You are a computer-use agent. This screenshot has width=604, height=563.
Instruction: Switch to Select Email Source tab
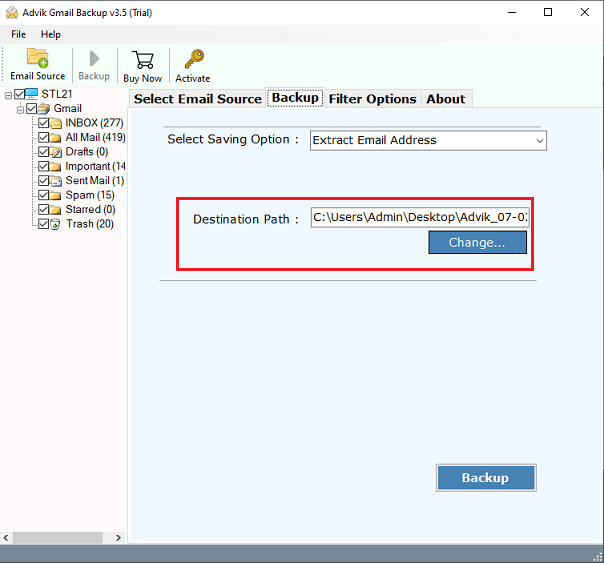point(198,99)
